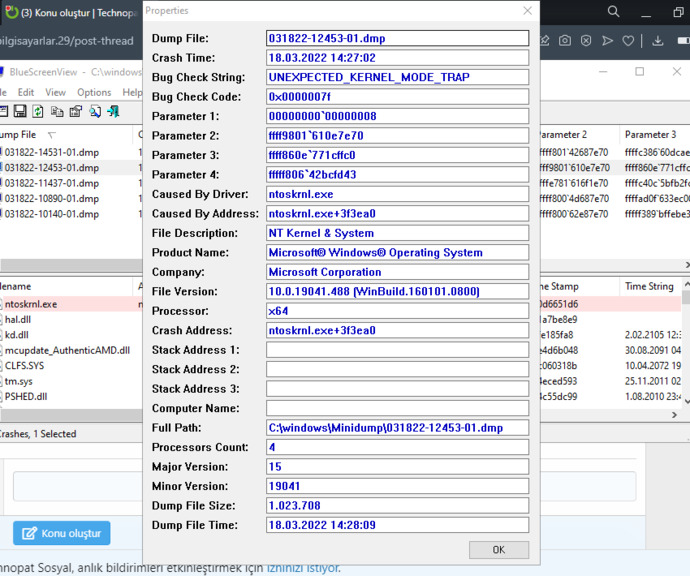
Task: Click the Processors Count field
Action: (397, 447)
